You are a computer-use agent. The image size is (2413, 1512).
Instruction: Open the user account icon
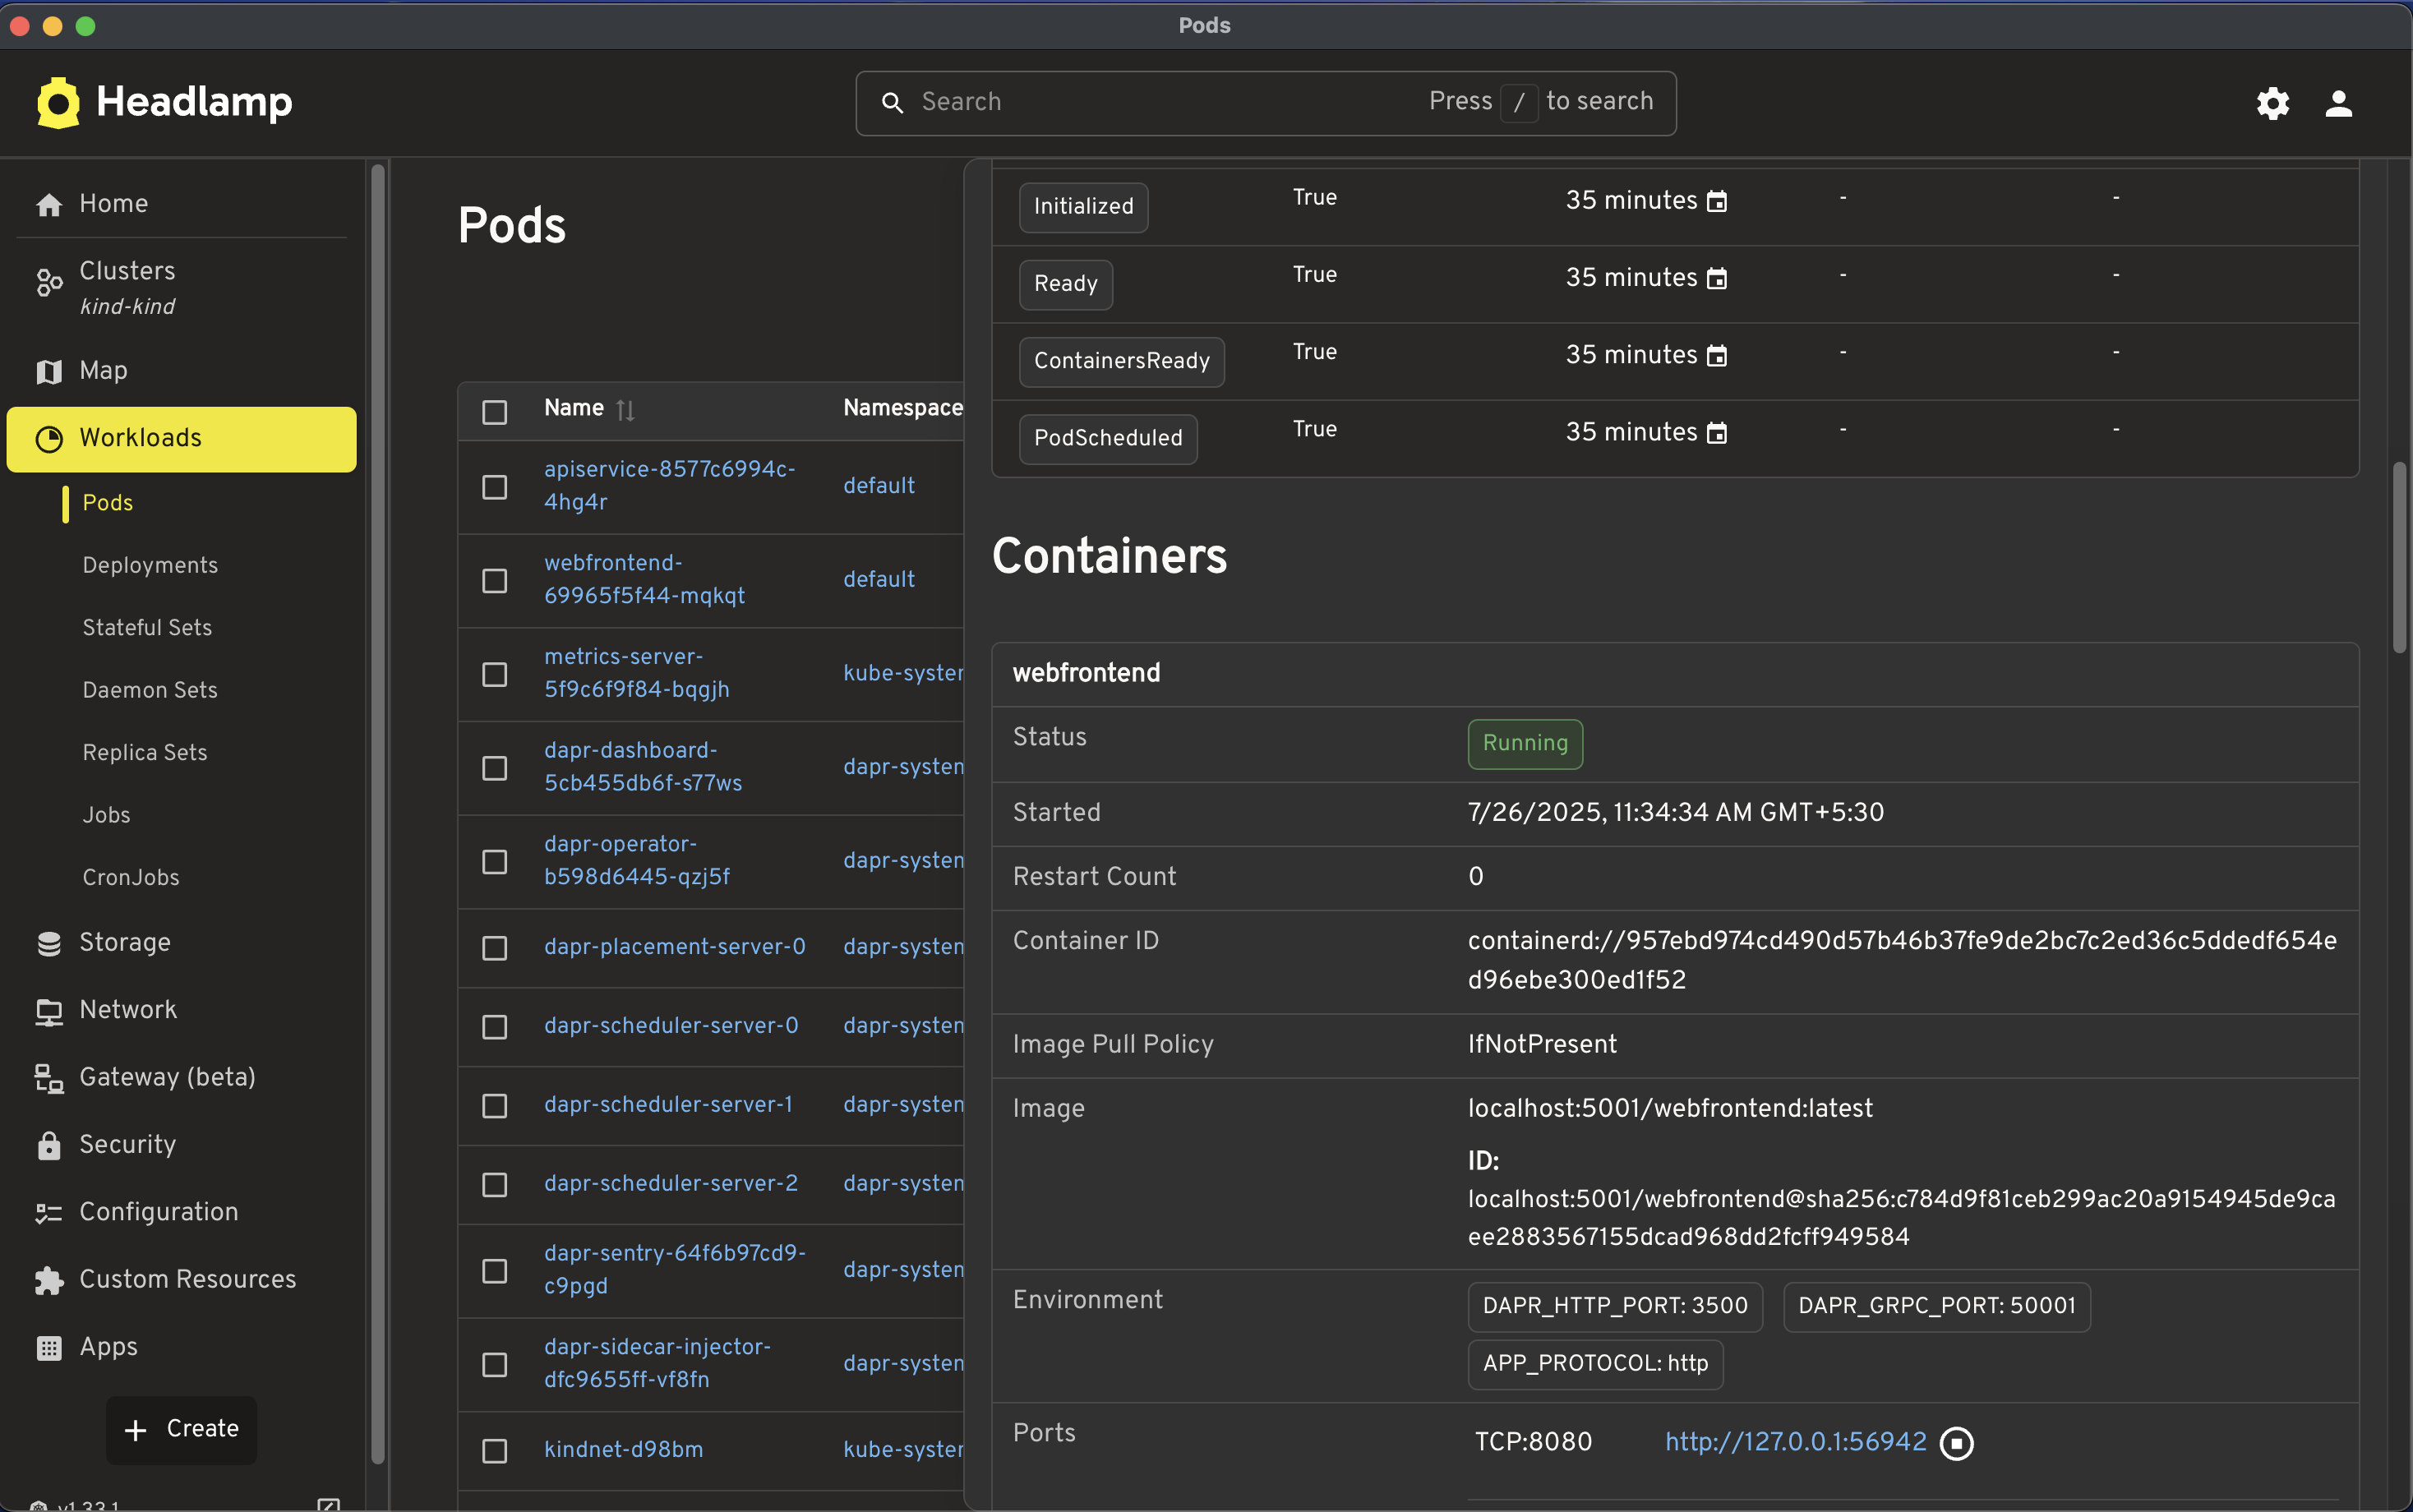2338,103
